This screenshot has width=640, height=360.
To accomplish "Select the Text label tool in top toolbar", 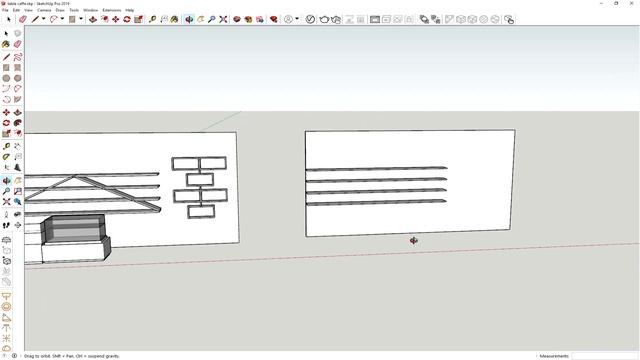I will point(164,19).
